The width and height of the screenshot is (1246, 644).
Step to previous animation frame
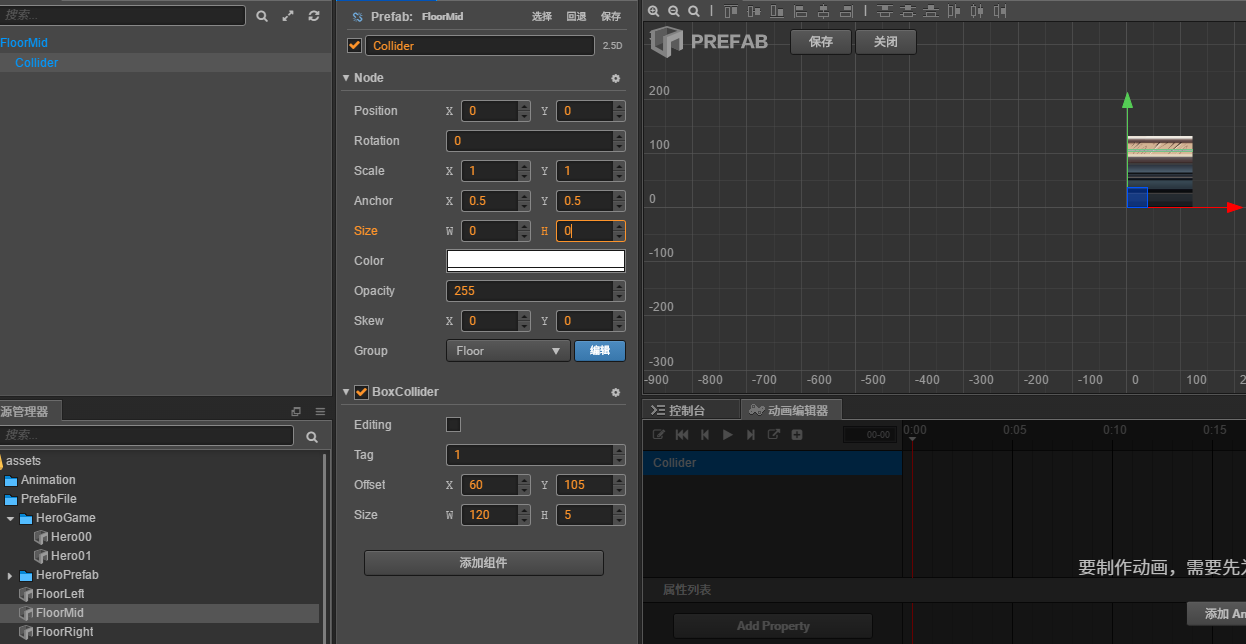click(705, 435)
